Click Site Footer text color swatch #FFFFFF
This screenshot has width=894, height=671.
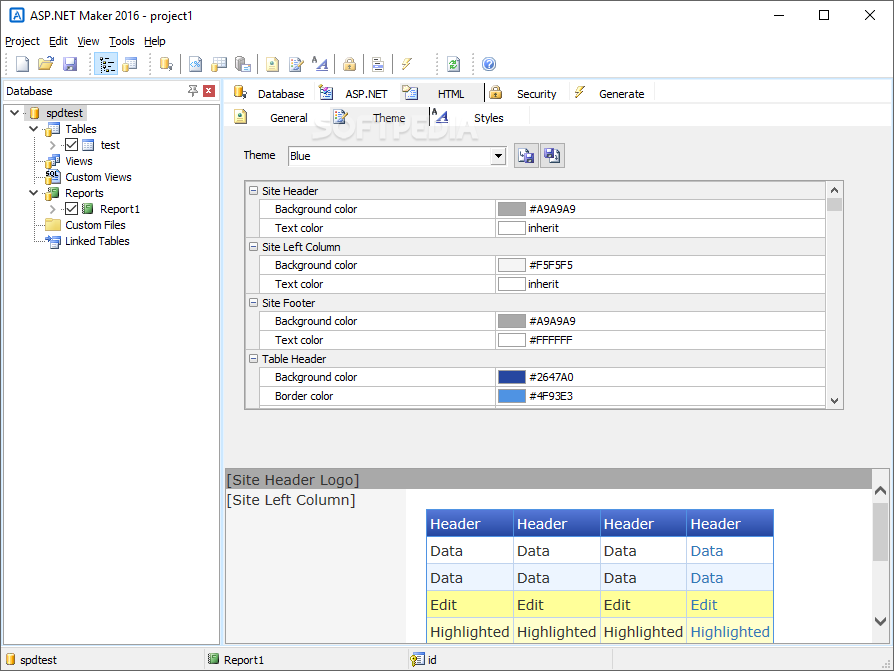coord(511,340)
